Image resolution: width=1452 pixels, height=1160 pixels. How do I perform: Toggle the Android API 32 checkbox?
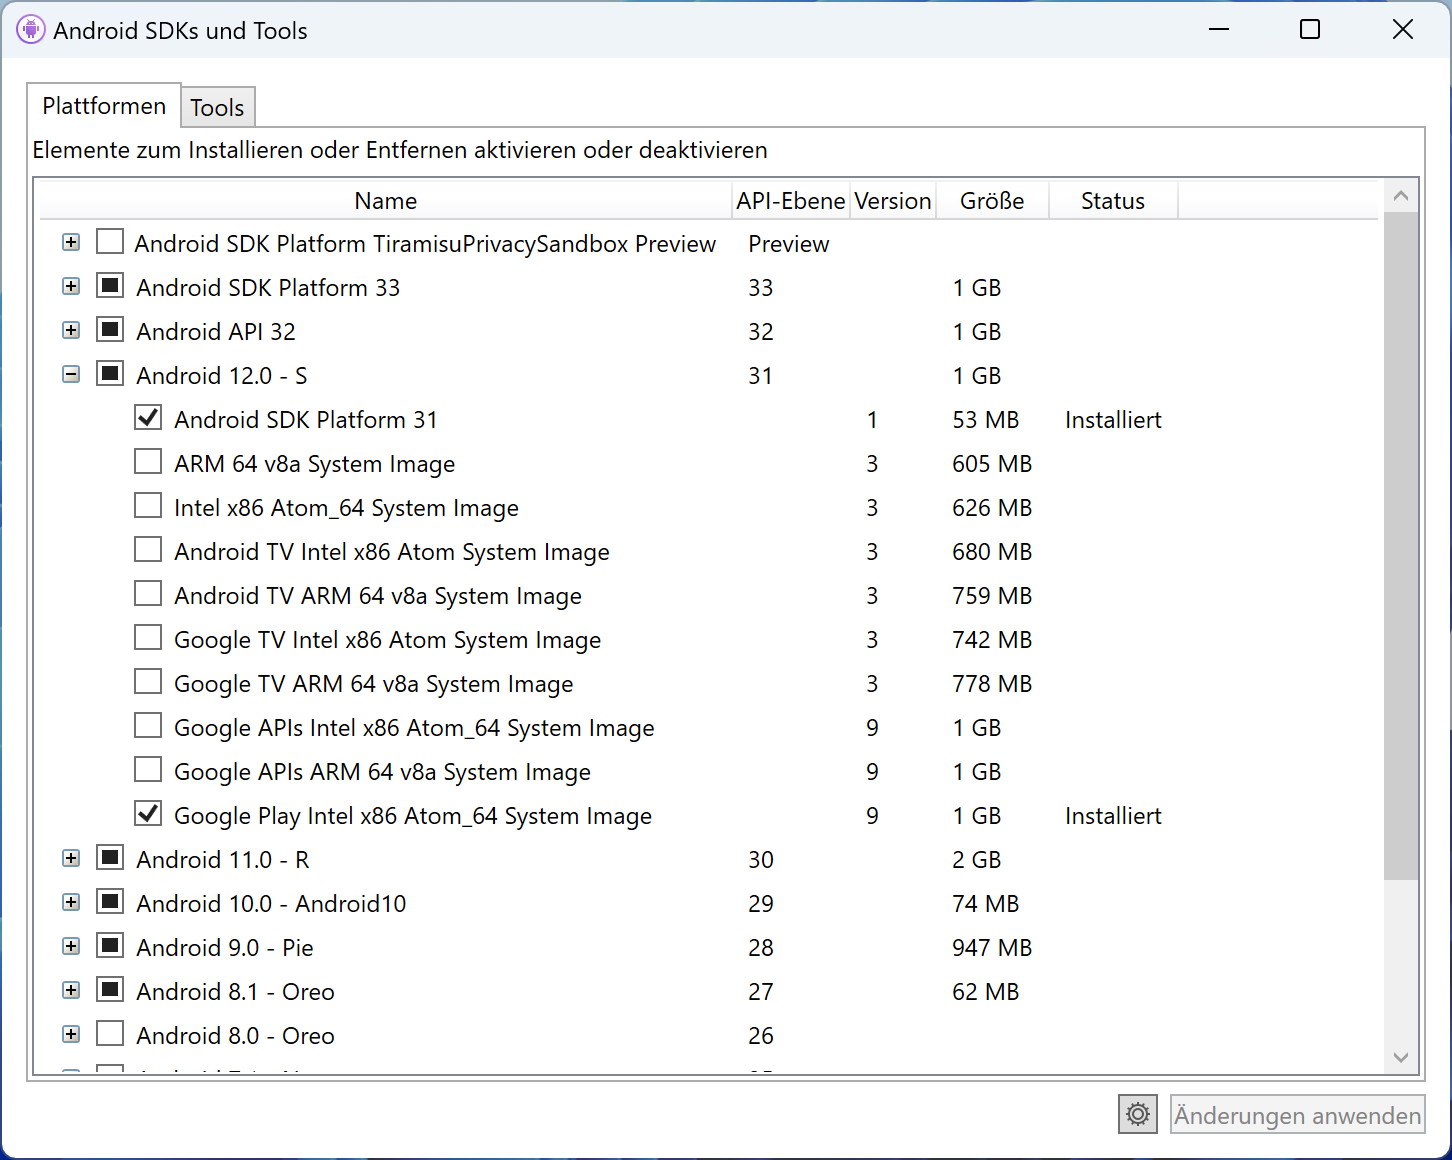pos(110,330)
